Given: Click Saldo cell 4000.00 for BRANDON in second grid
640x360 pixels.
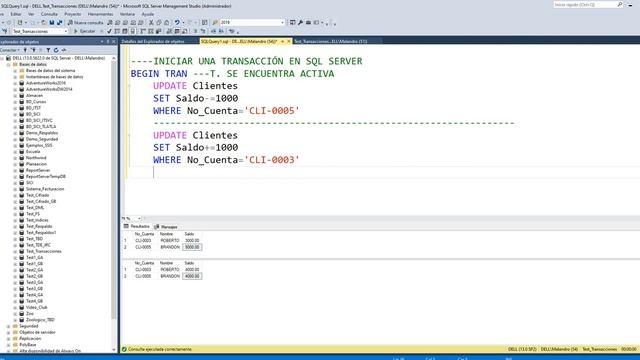Looking at the screenshot, I should tap(192, 276).
